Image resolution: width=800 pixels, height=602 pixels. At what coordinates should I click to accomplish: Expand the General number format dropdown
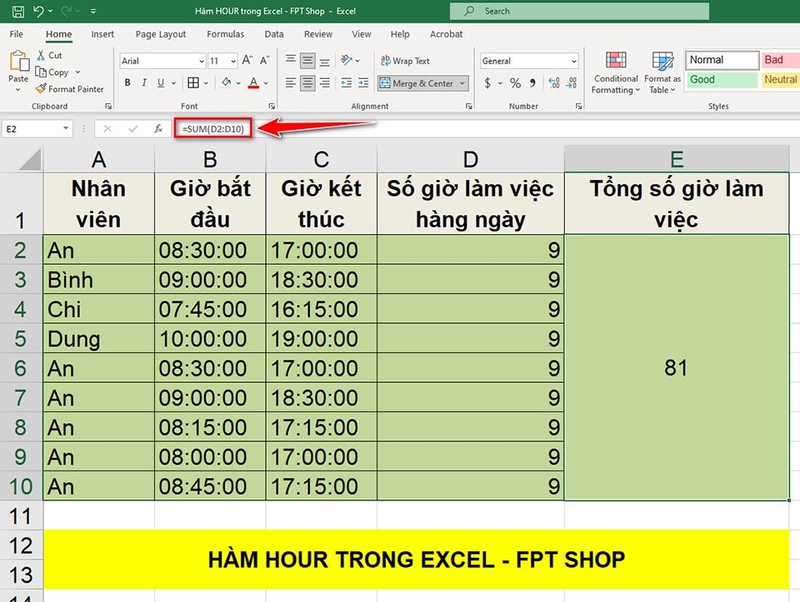coord(573,60)
